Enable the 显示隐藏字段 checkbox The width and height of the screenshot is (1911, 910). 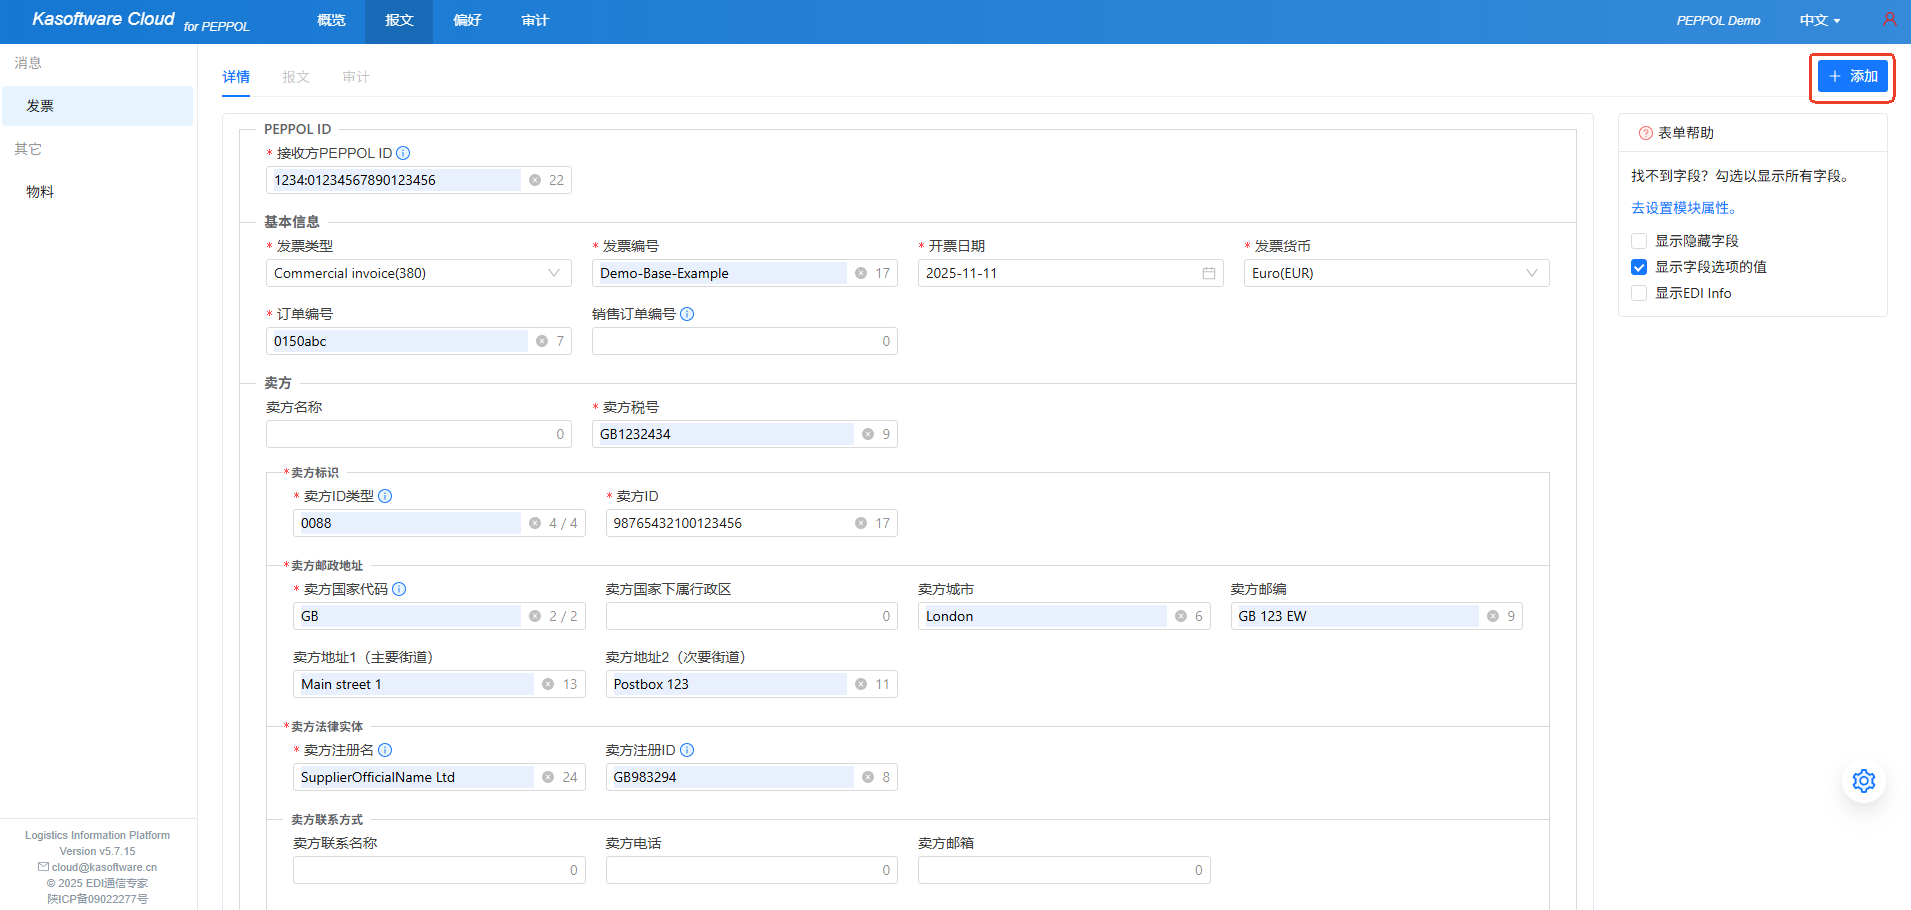(1639, 241)
